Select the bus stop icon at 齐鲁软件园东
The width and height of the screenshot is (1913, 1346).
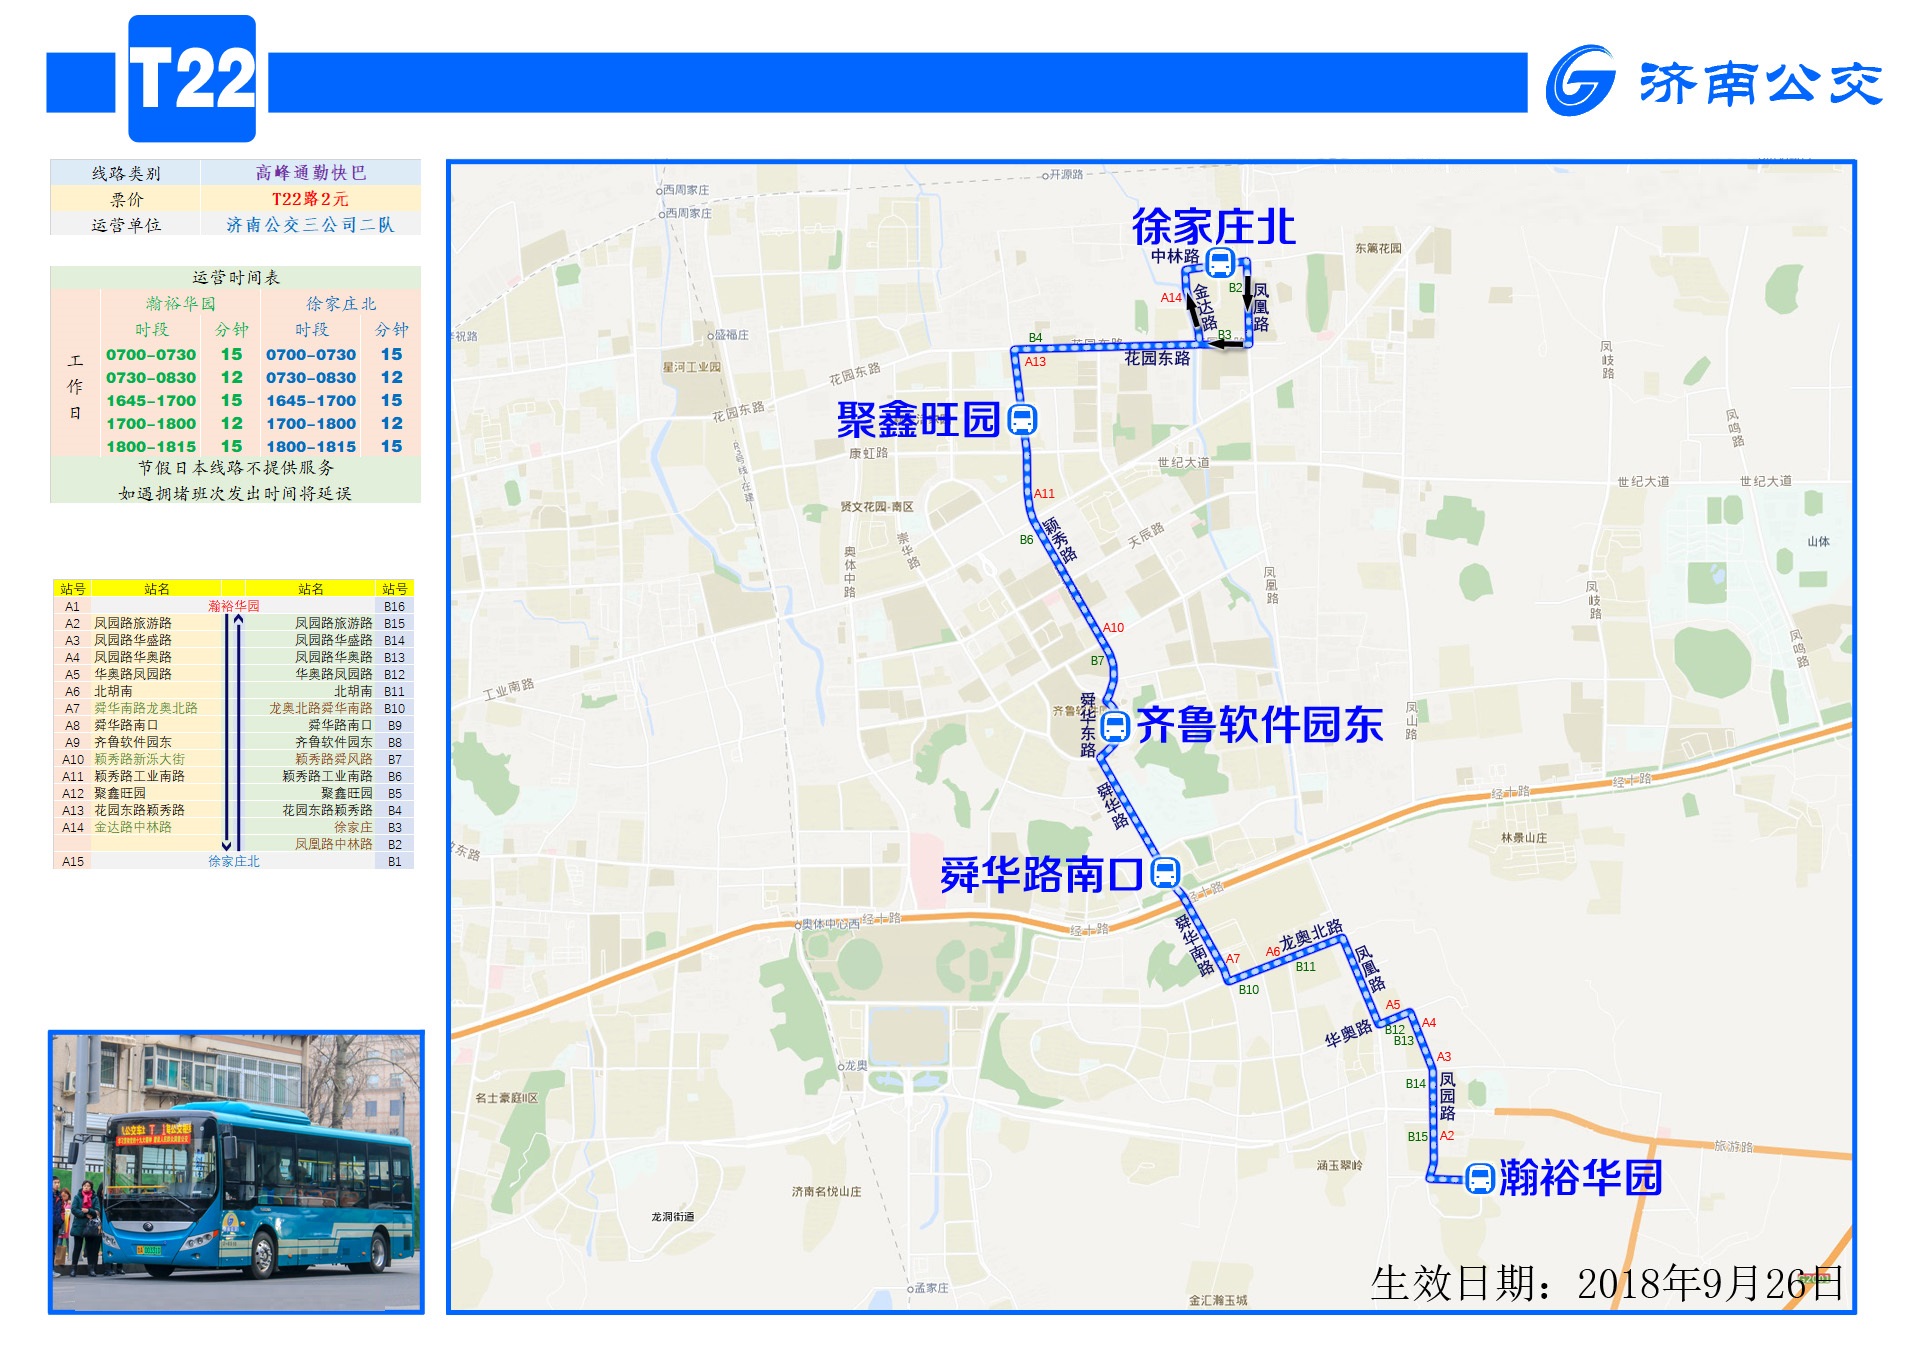click(1115, 726)
